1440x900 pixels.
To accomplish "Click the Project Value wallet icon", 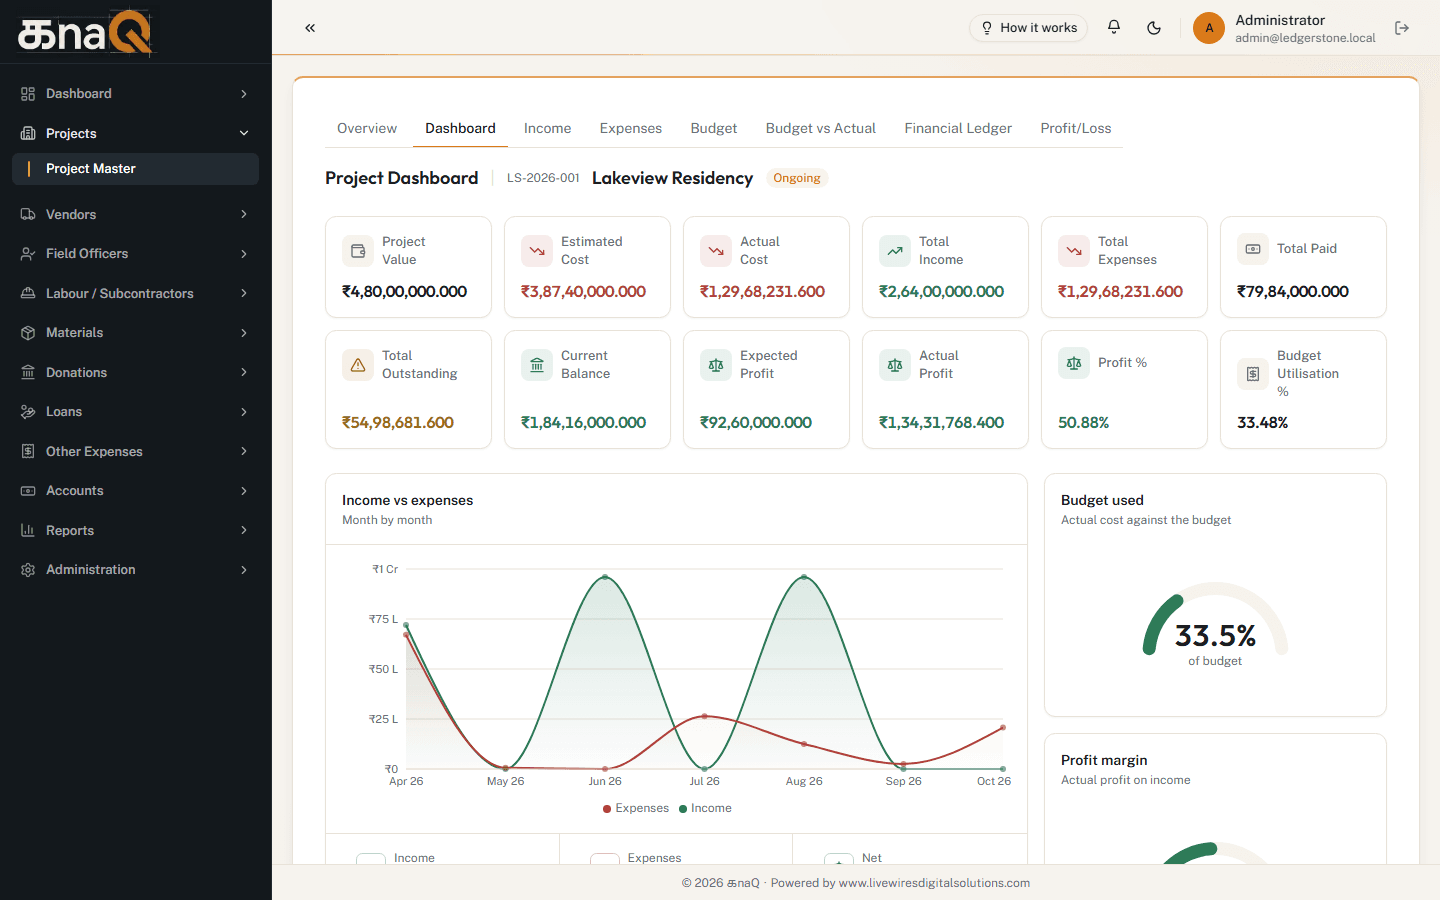I will coord(358,251).
